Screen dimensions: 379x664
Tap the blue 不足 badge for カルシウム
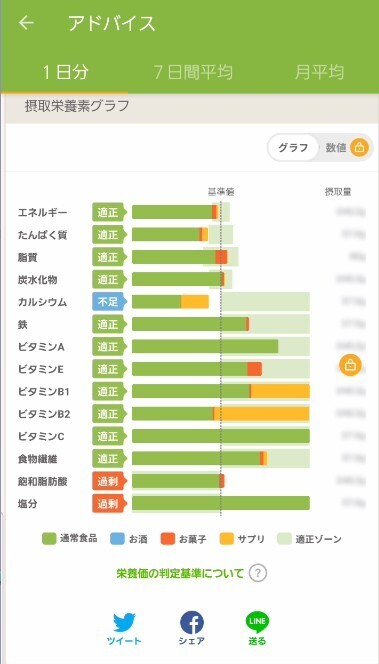108,302
